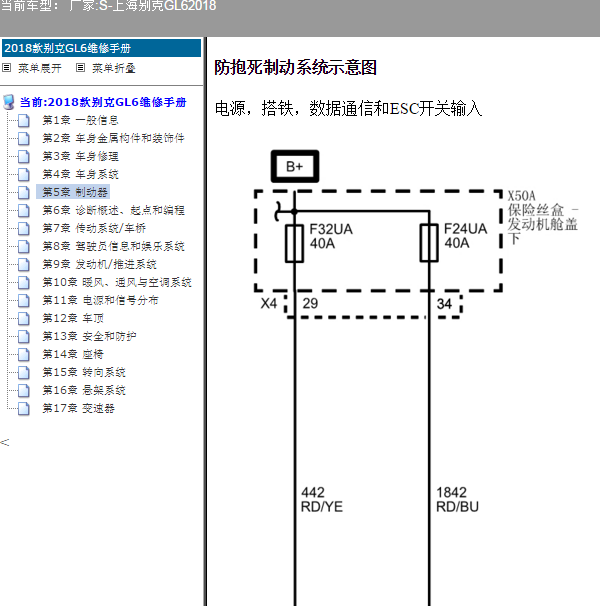
Task: Click the 菜单展开 expand-all menu icon
Action: click(7, 68)
